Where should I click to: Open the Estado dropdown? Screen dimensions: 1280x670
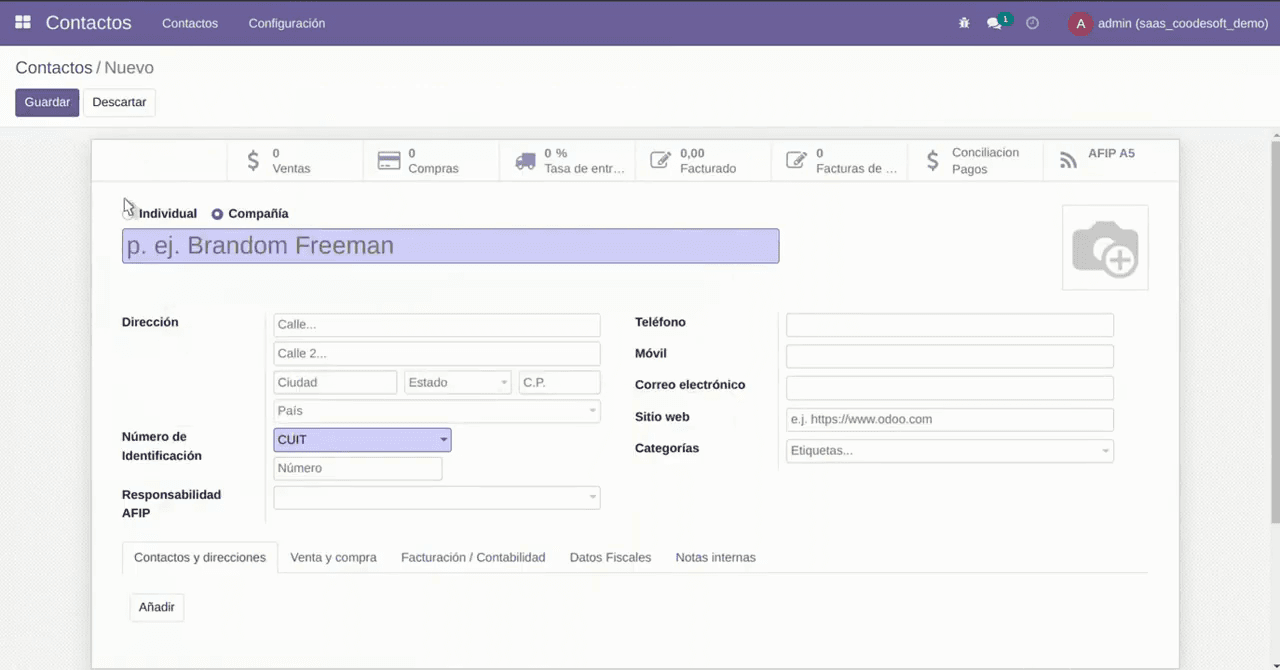458,382
